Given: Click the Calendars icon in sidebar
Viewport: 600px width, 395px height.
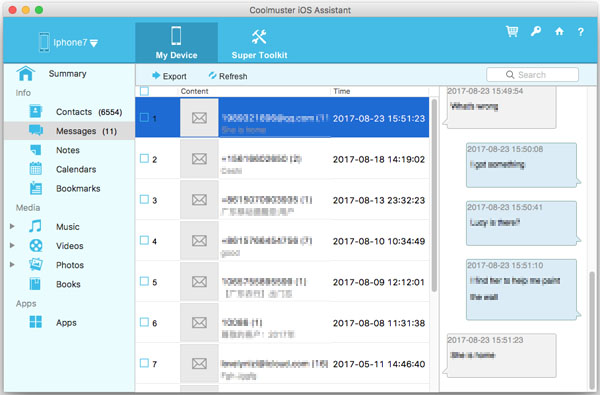Looking at the screenshot, I should 36,169.
